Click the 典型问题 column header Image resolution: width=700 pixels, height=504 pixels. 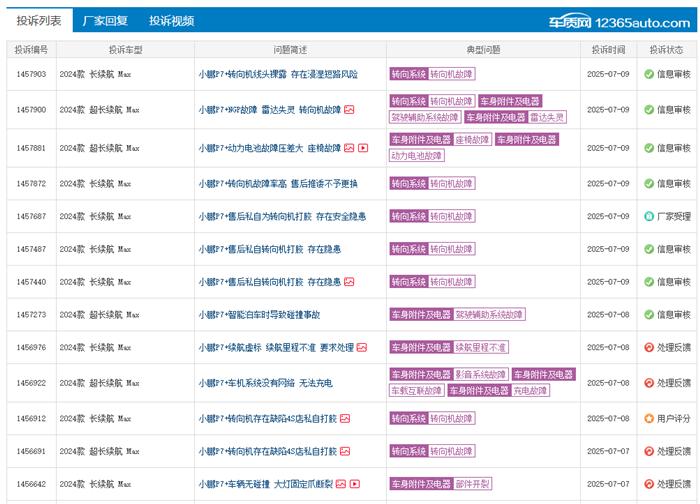click(x=483, y=50)
